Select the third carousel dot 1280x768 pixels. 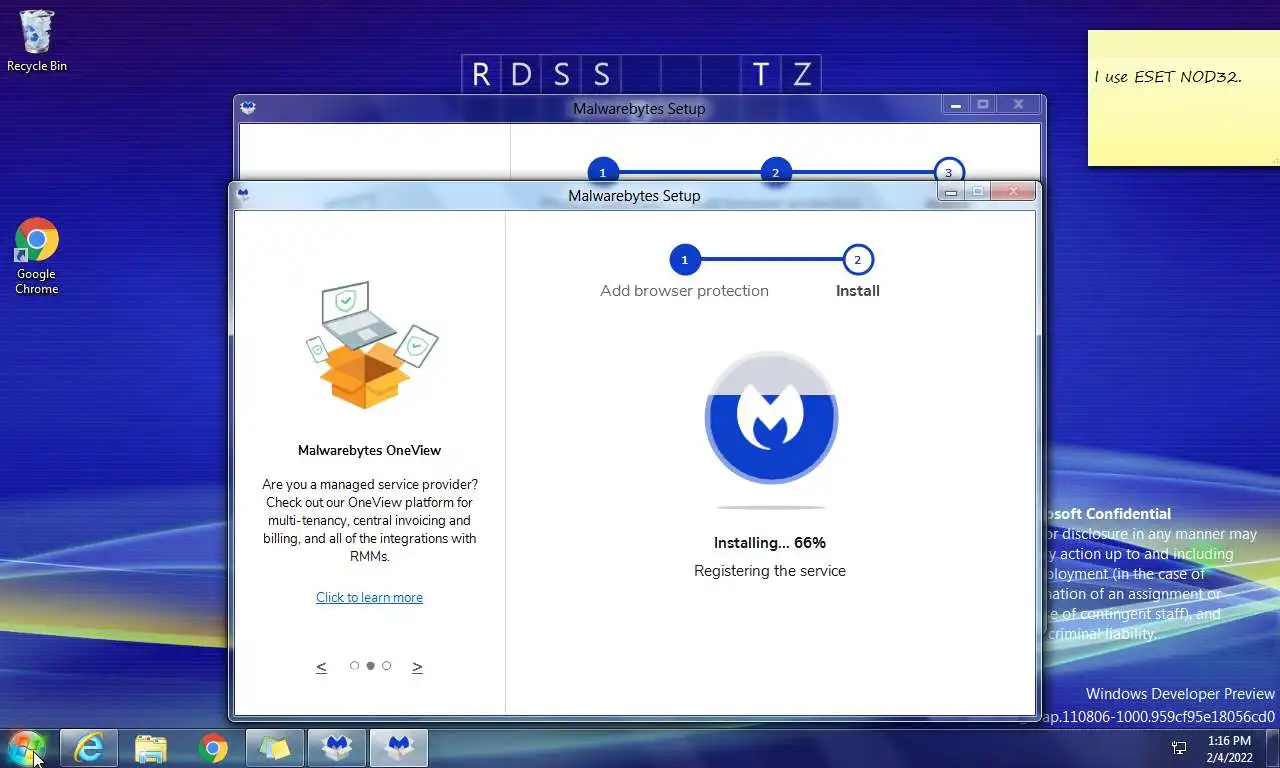[x=386, y=665]
